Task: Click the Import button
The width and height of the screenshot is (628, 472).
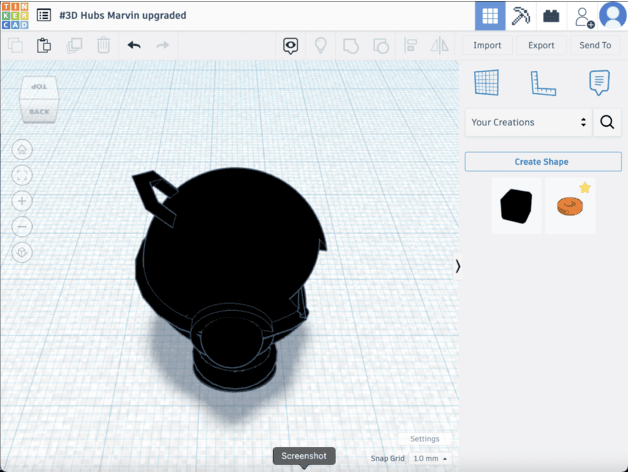Action: 487,45
